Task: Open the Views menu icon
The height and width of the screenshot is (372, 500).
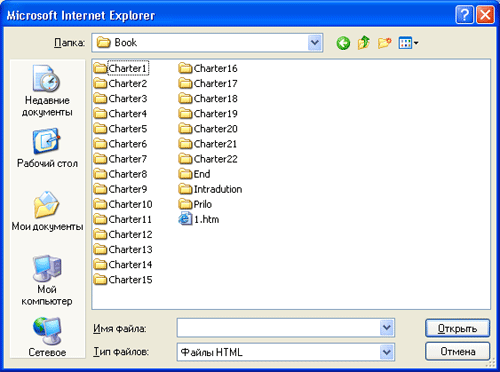Action: tap(408, 43)
